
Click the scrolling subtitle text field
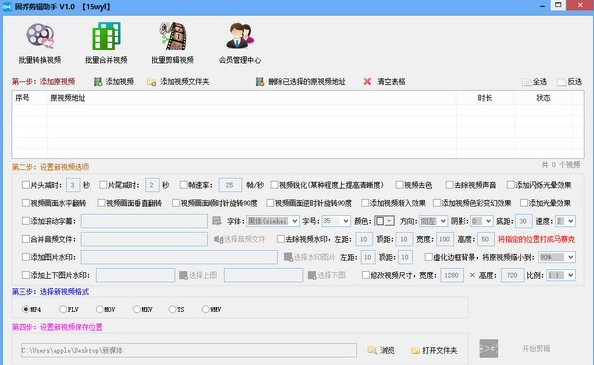[144, 221]
